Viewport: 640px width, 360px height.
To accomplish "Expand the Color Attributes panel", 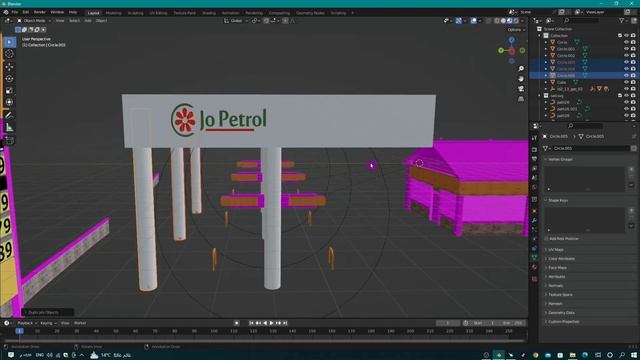I will [561, 258].
